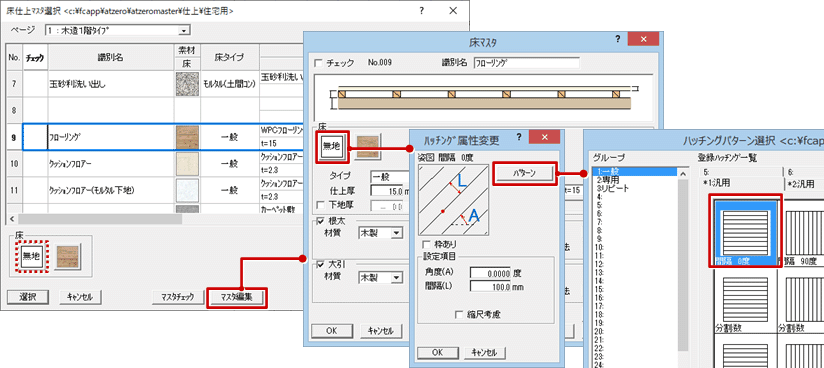Click row 11 クッションフロアー(モルタル下地) name cell
The image size is (824, 368).
[x=111, y=190]
